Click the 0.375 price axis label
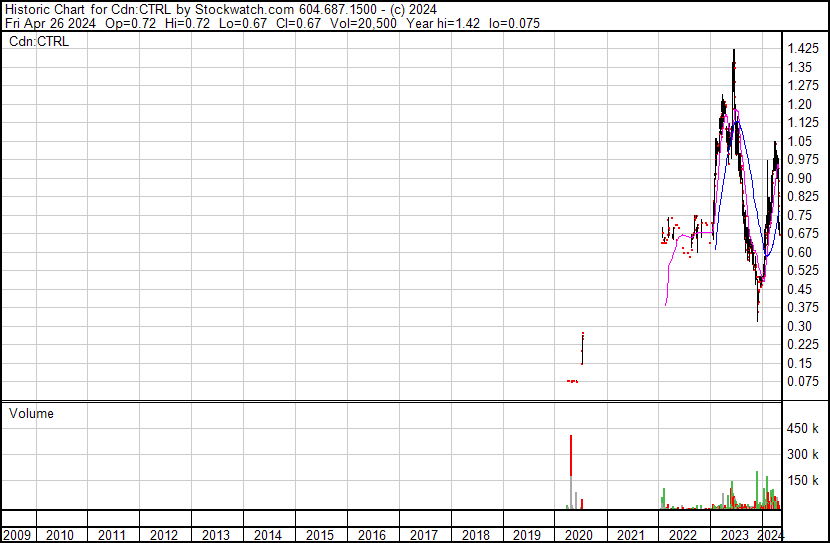The width and height of the screenshot is (830, 543). [803, 307]
